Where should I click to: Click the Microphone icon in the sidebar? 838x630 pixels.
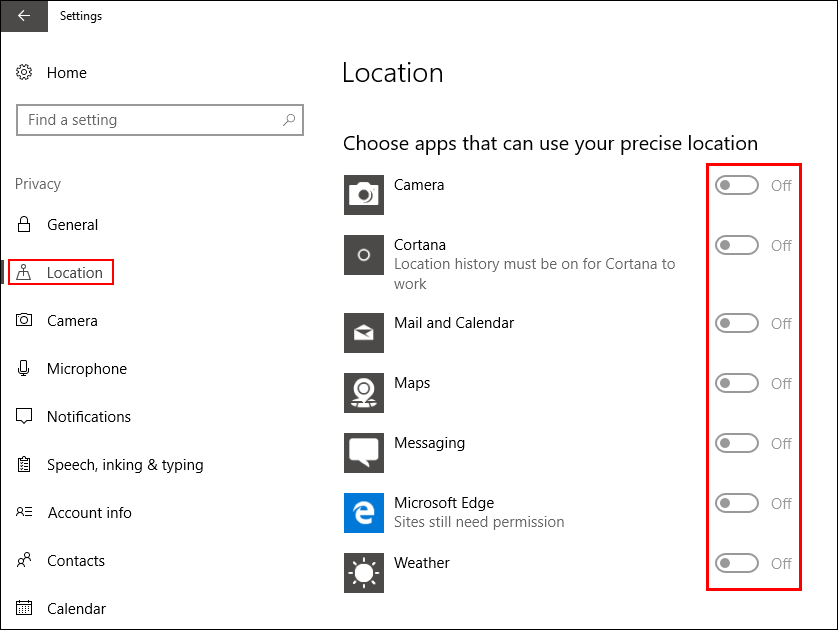(24, 368)
